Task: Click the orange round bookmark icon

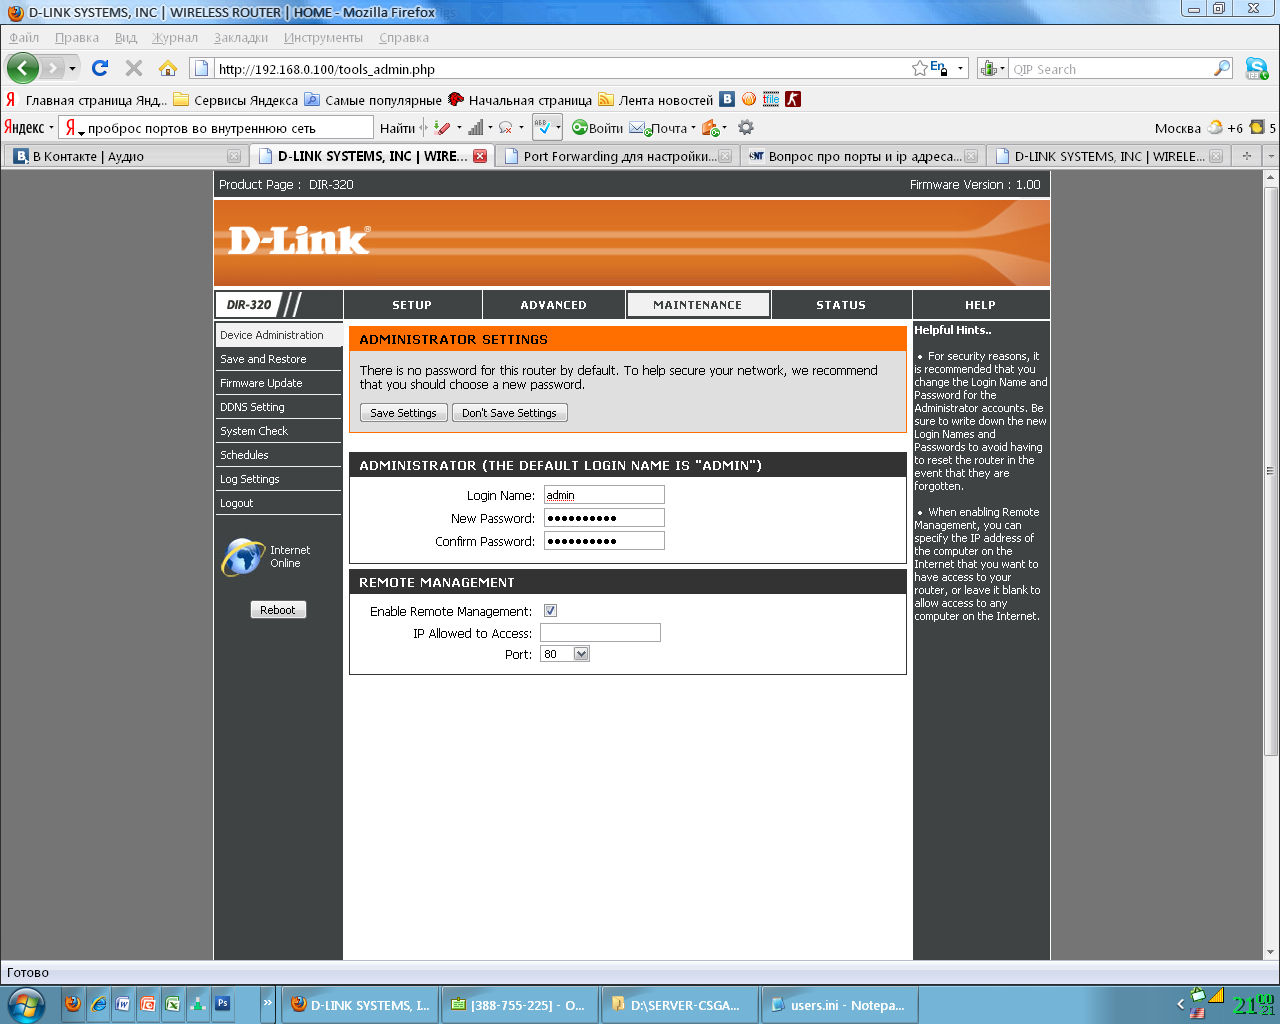Action: [x=749, y=99]
